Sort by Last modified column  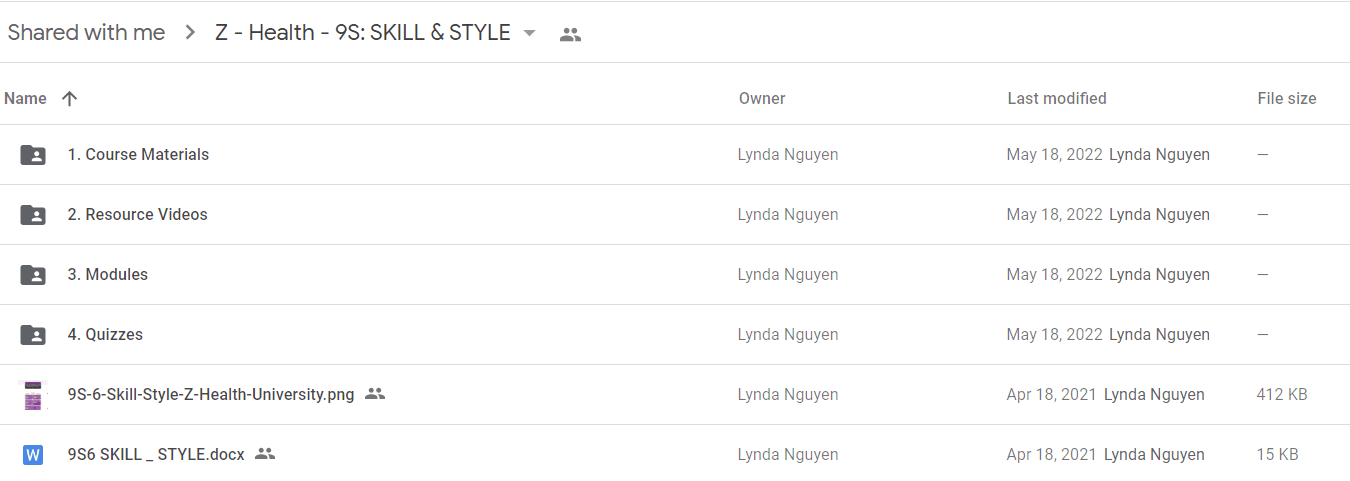(x=1057, y=98)
